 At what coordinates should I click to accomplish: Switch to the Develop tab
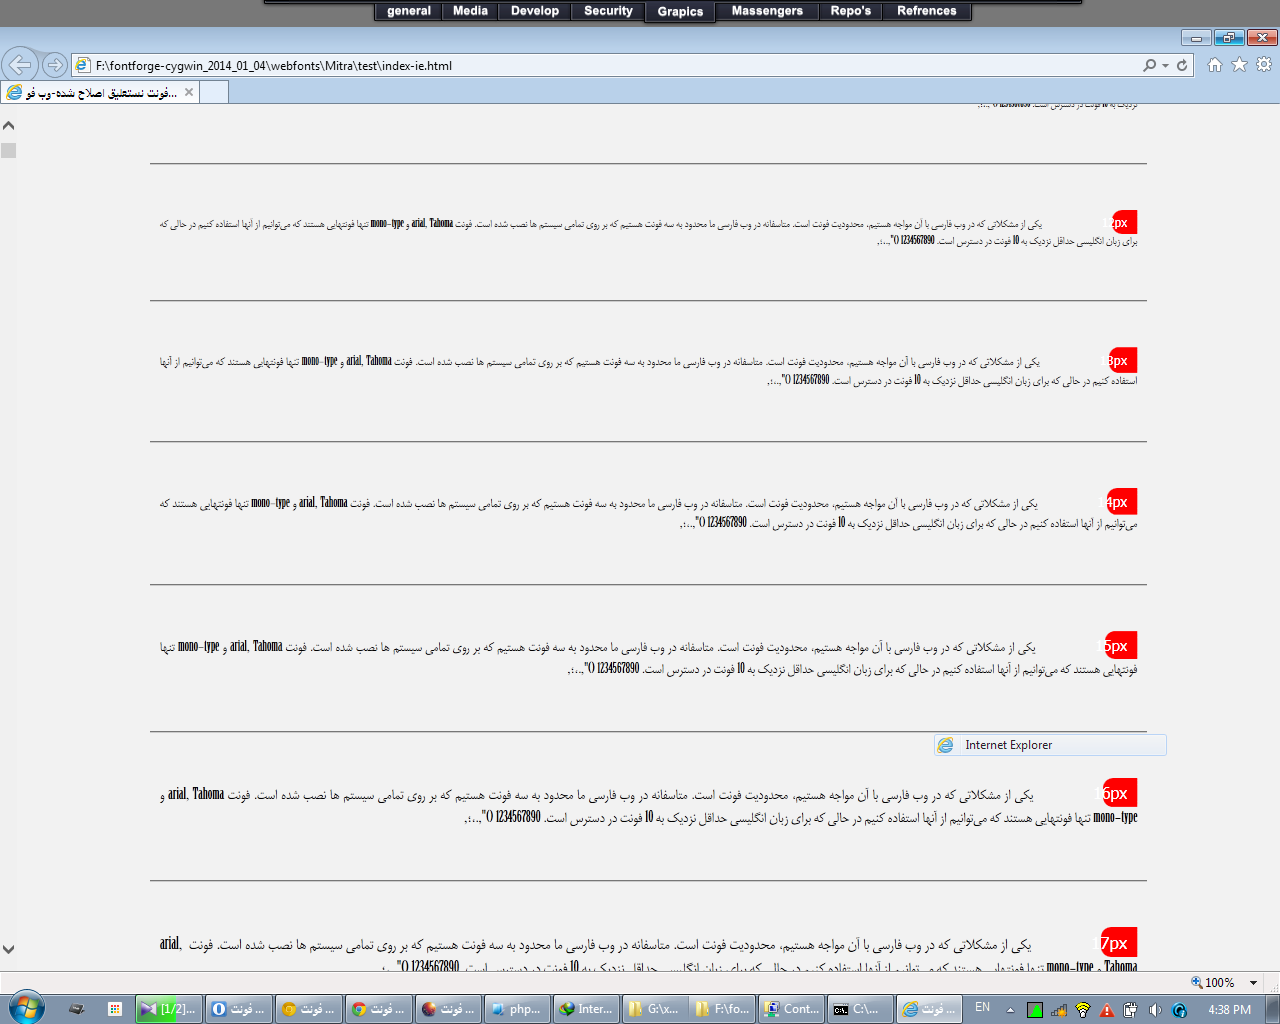click(534, 11)
